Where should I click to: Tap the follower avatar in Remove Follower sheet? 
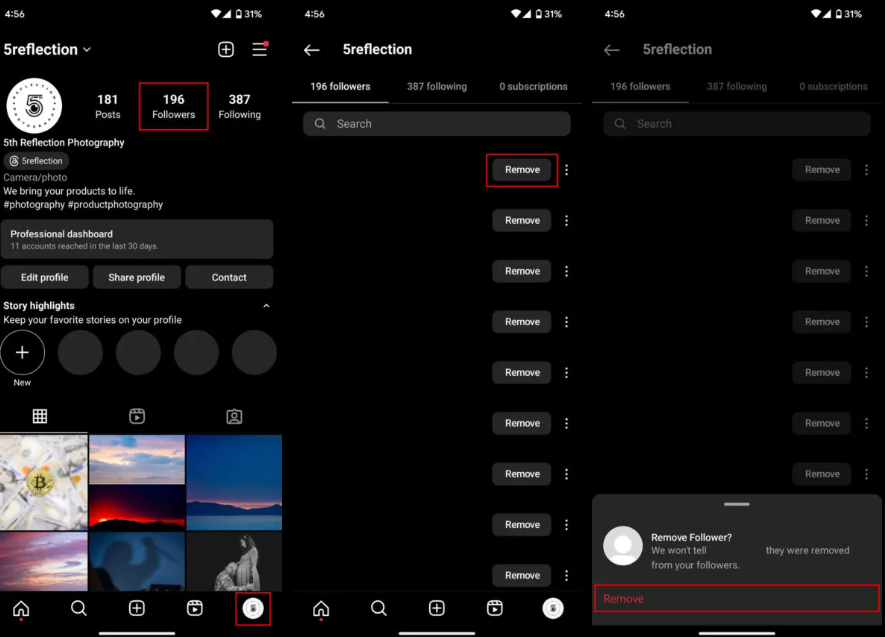(623, 546)
